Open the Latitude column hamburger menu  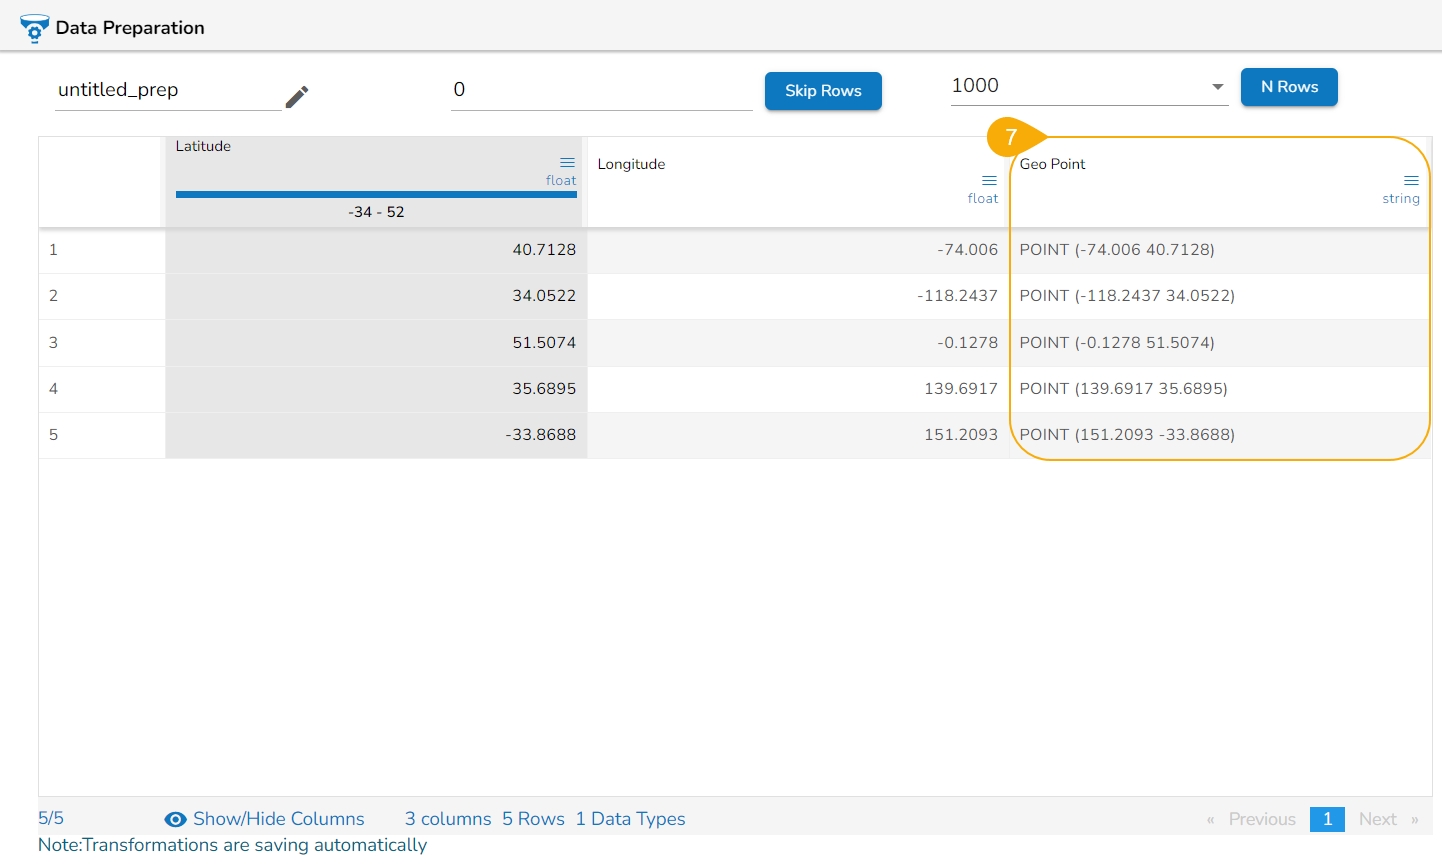[x=567, y=163]
